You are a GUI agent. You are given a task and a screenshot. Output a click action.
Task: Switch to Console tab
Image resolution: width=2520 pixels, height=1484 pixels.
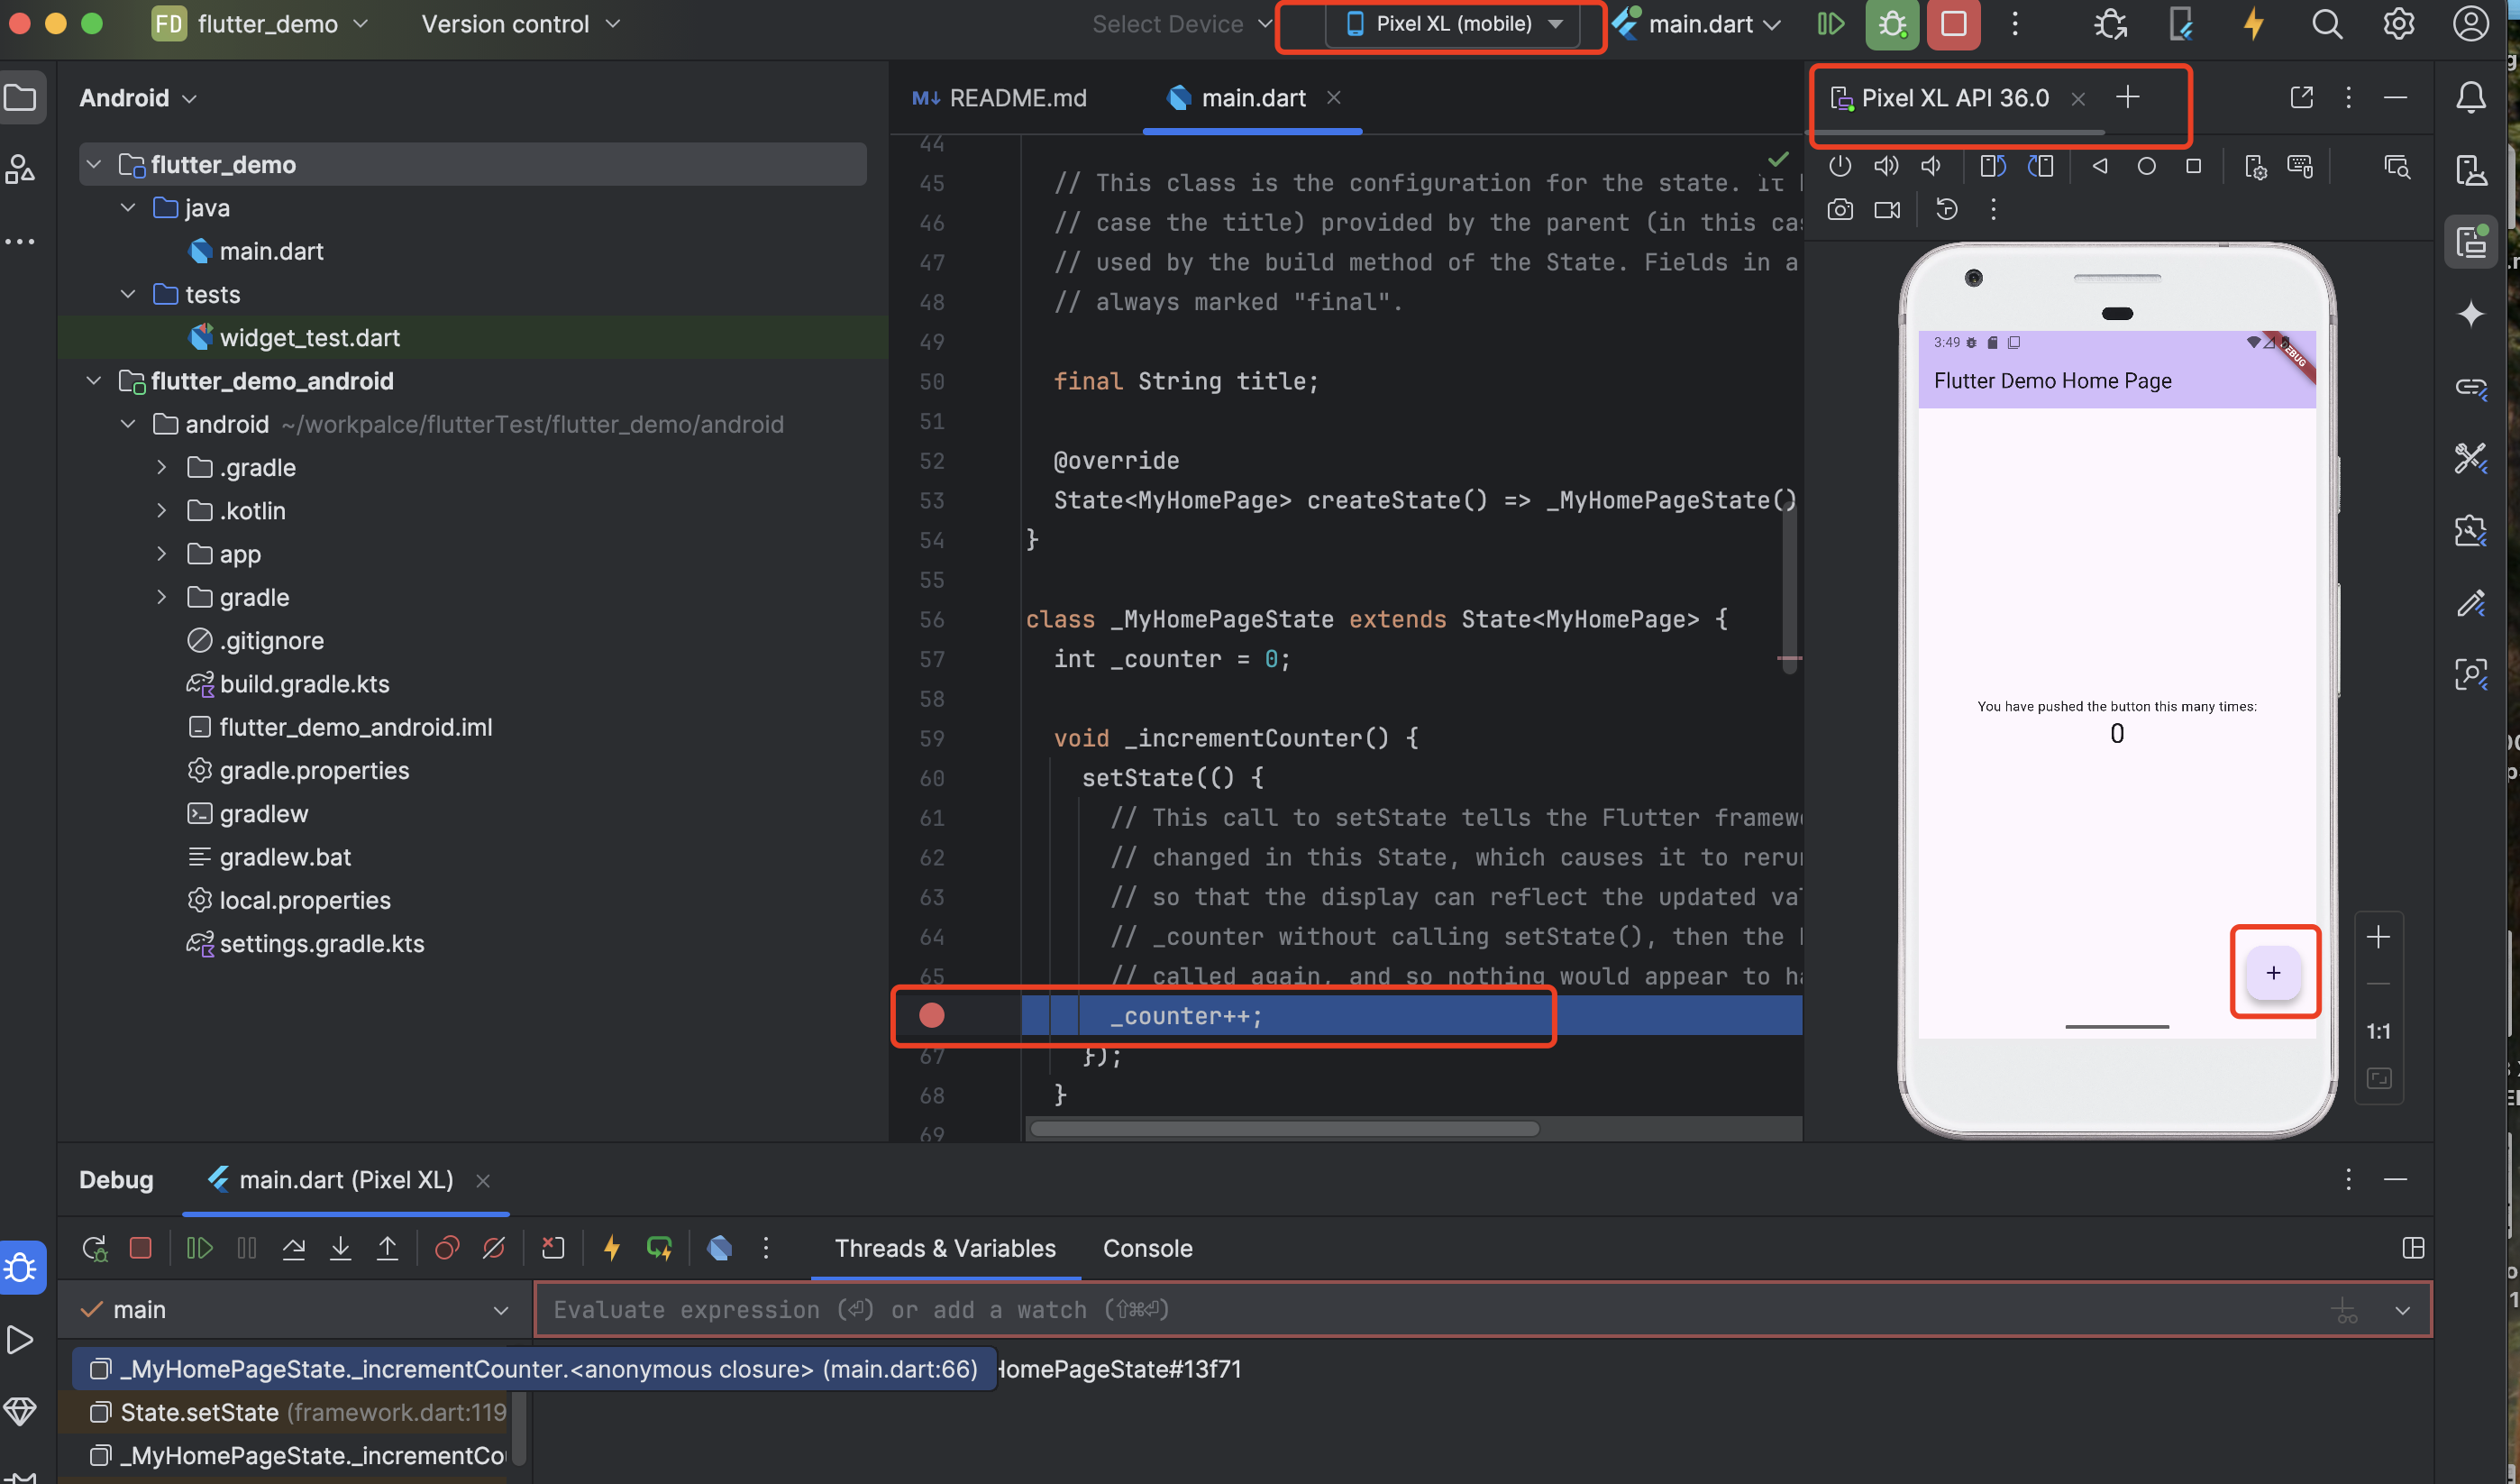coord(1147,1248)
